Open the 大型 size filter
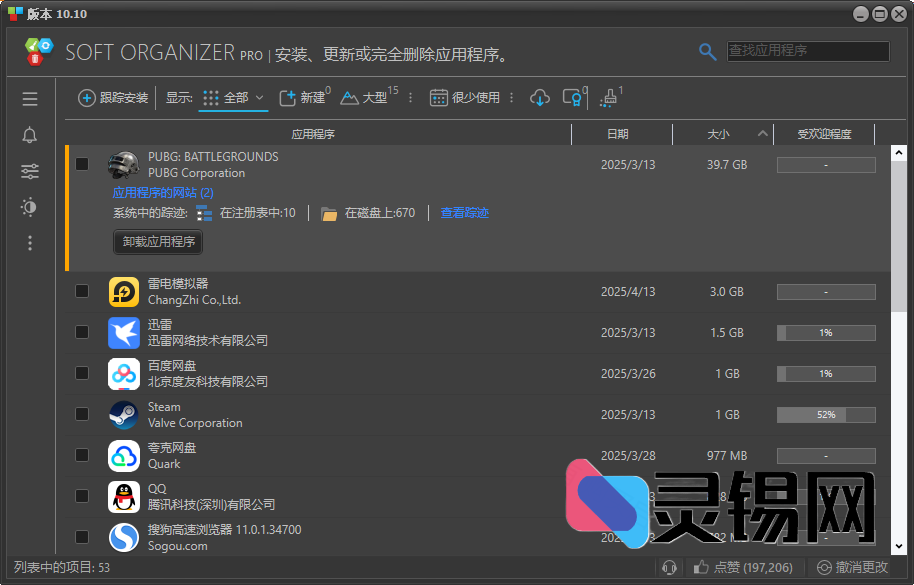 pos(364,99)
